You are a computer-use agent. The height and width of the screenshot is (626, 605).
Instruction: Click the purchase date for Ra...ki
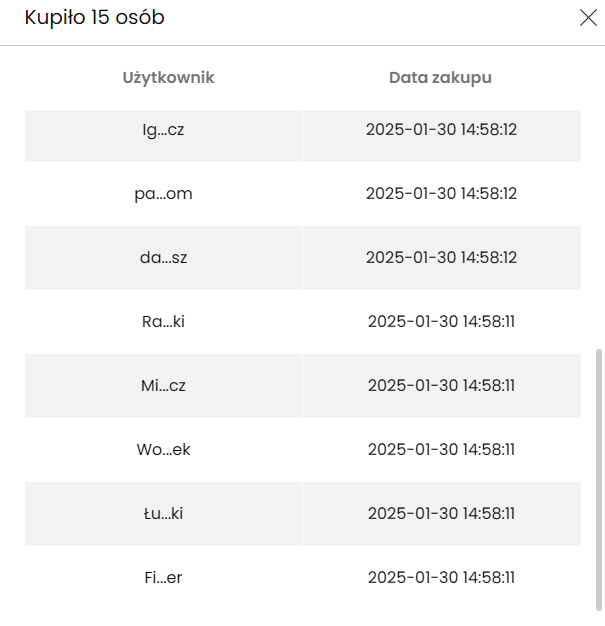[x=441, y=321]
